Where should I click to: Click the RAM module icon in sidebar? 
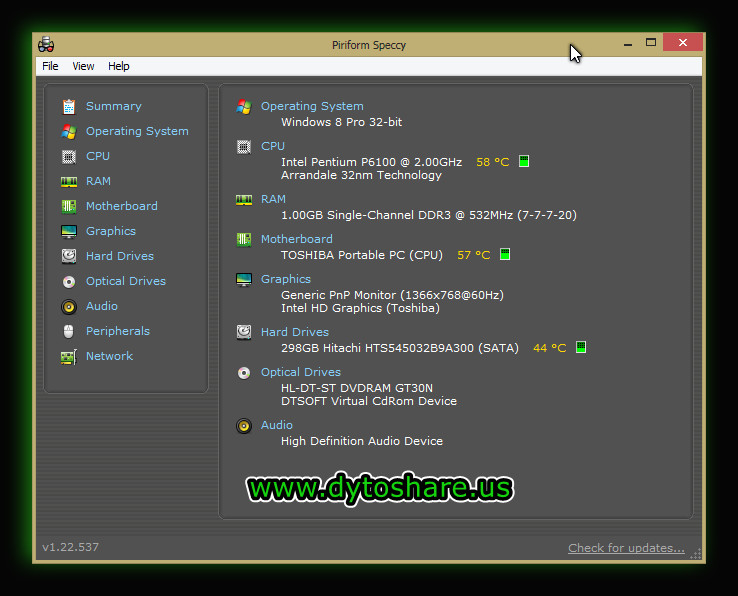[69, 182]
